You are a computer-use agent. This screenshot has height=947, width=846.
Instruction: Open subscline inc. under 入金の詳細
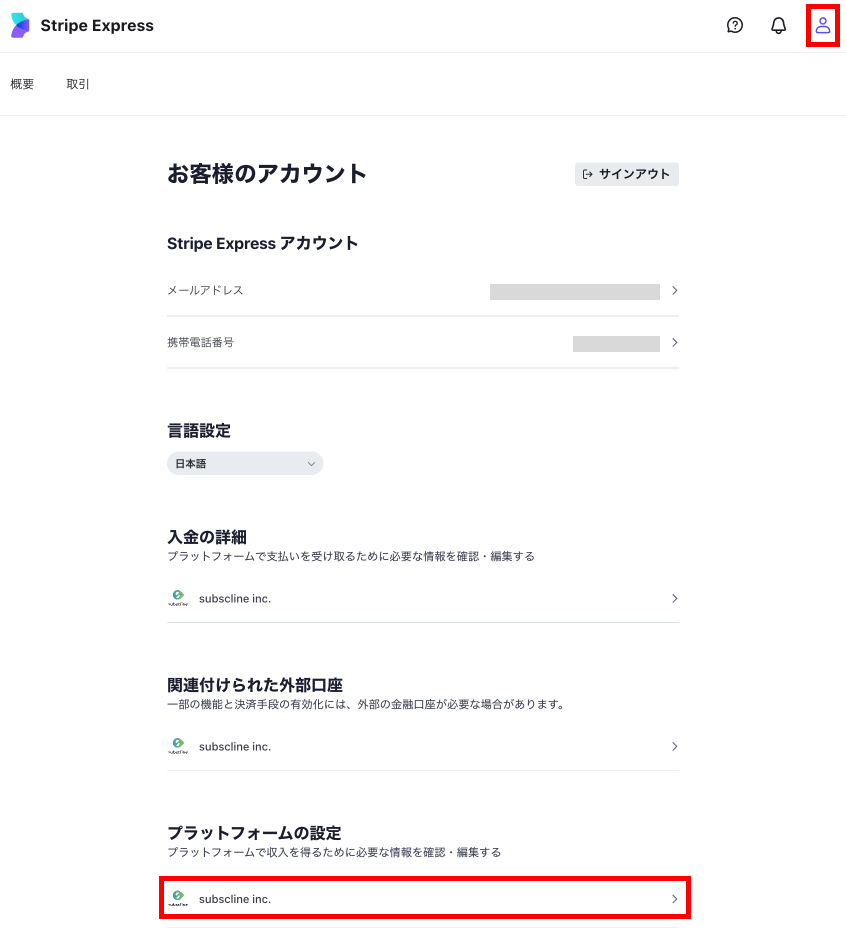423,599
